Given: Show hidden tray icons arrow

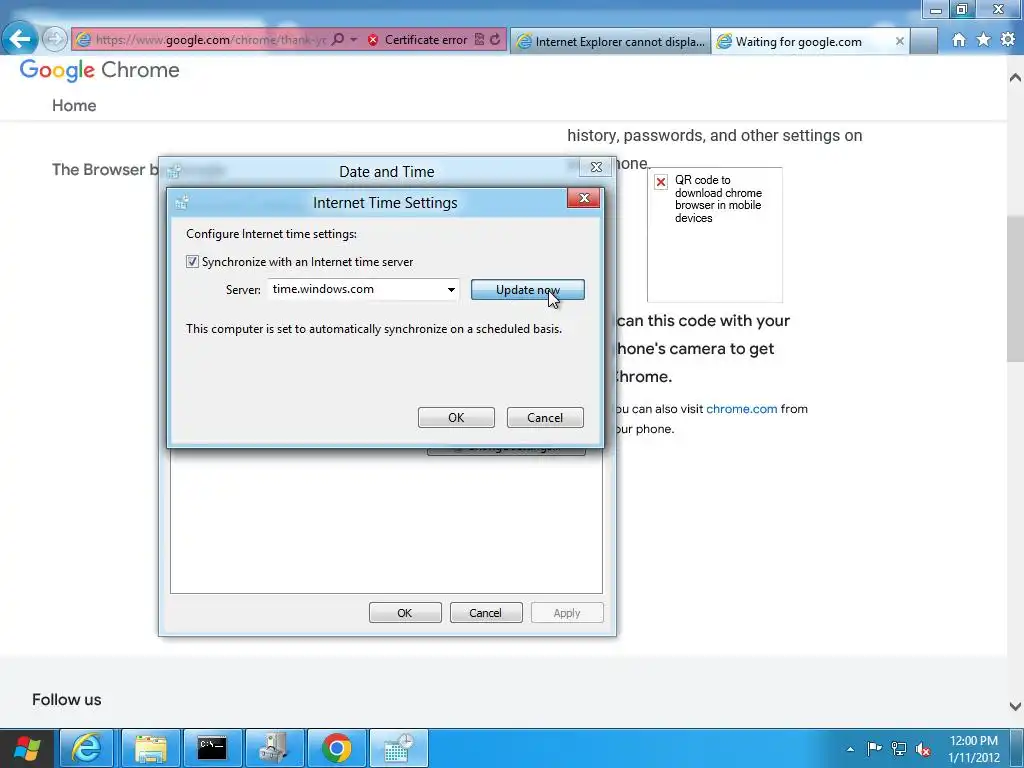Looking at the screenshot, I should [x=850, y=749].
